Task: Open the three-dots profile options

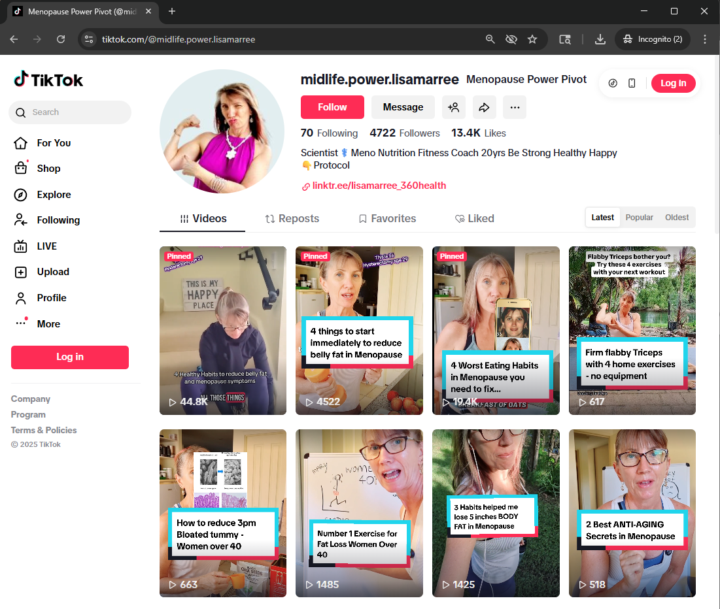Action: point(515,107)
